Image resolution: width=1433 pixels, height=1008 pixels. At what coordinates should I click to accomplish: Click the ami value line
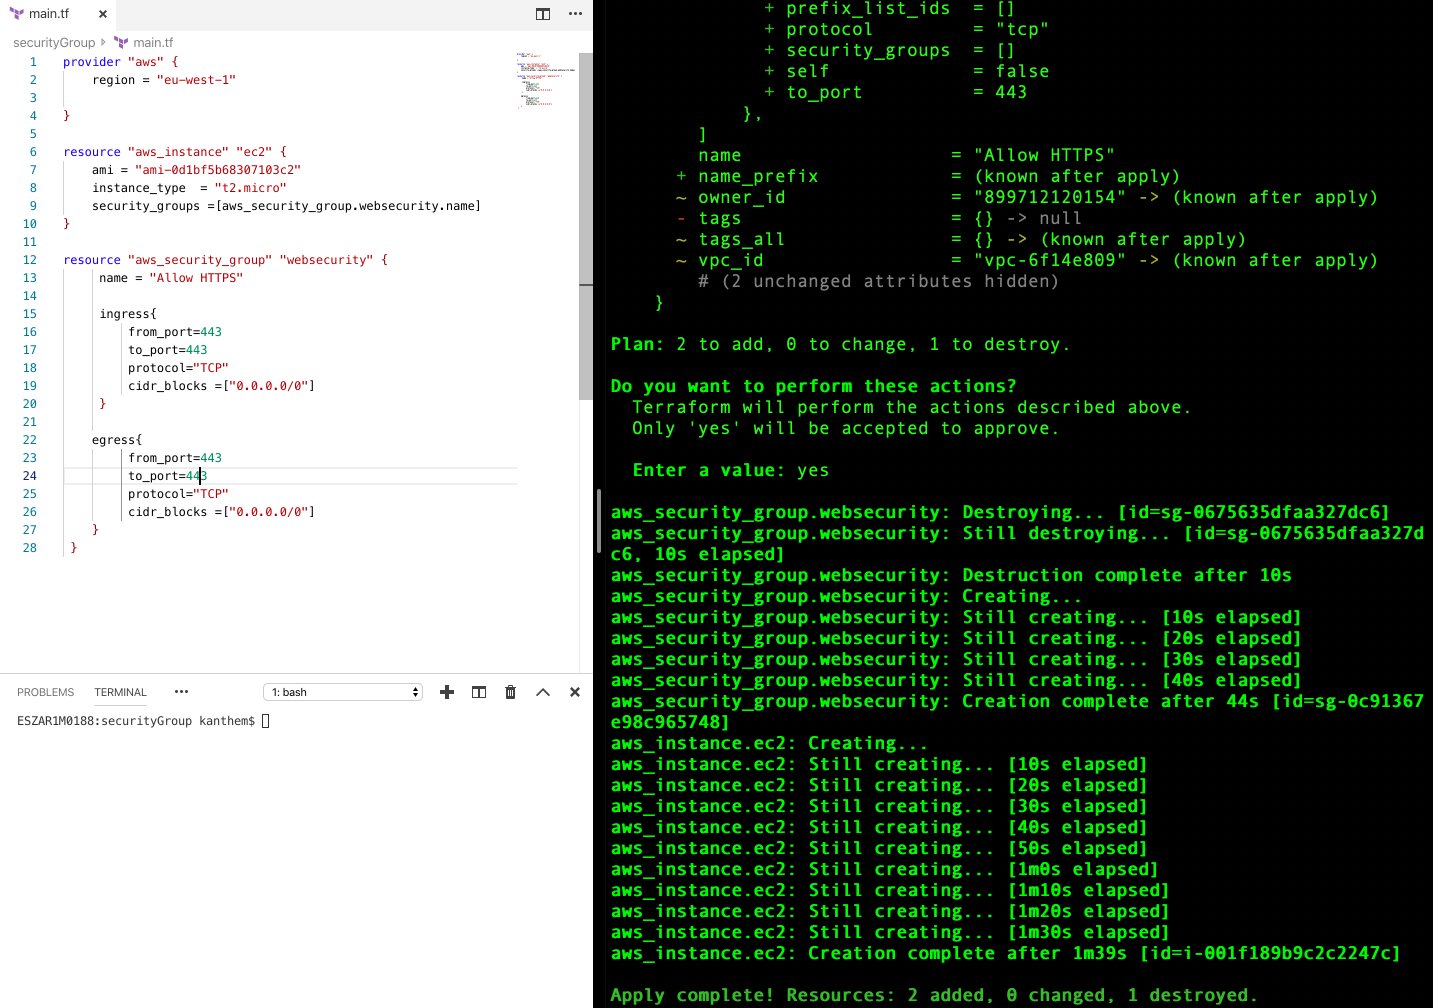[x=196, y=170]
